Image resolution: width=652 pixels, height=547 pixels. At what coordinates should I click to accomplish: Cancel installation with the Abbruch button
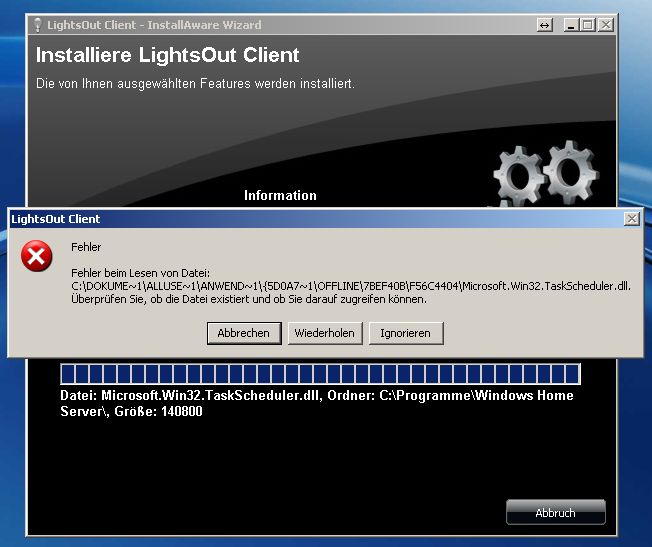556,512
